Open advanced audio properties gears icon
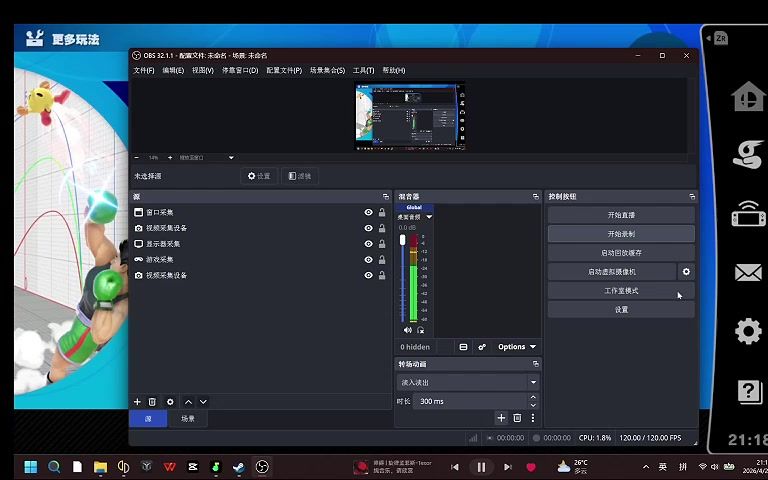 (x=482, y=347)
